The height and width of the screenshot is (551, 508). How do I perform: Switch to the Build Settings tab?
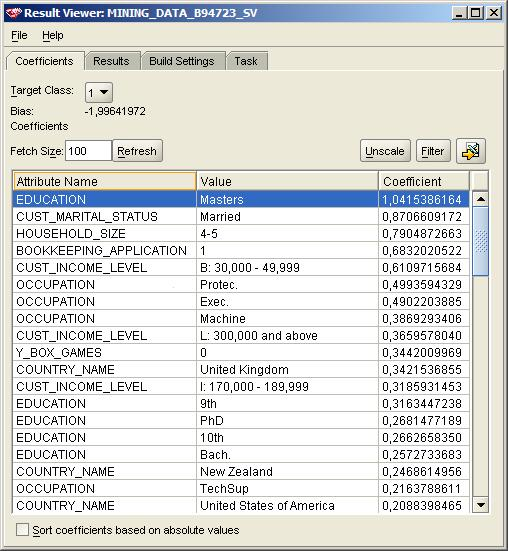pos(182,61)
